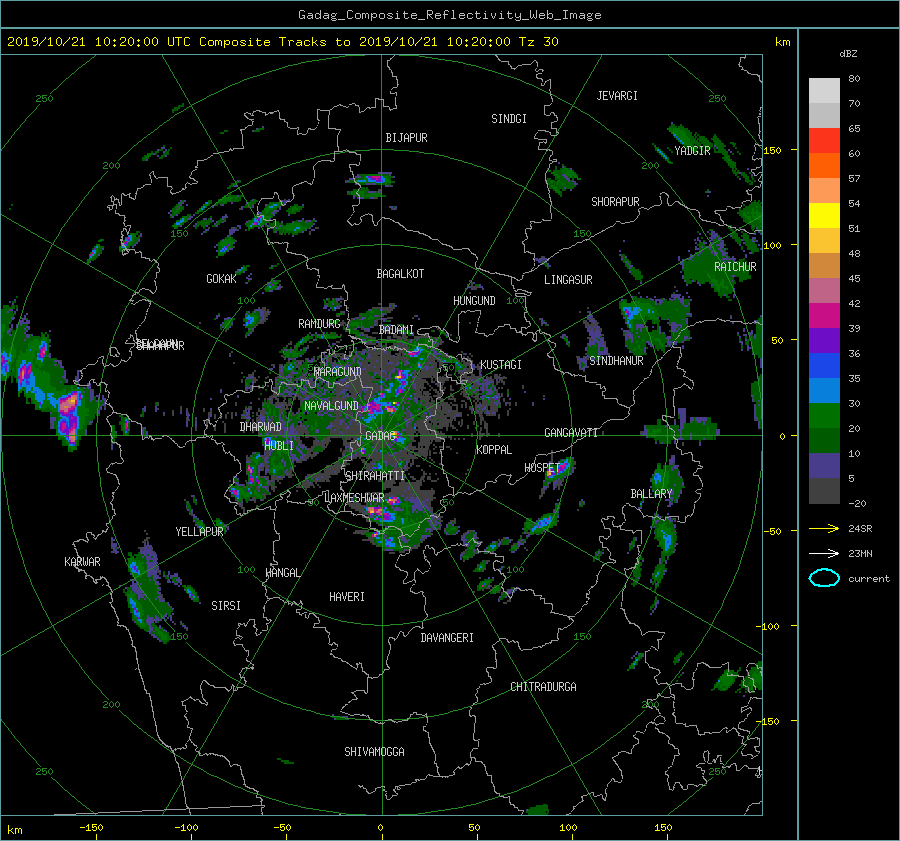Click the GADAG radar center label

point(381,436)
